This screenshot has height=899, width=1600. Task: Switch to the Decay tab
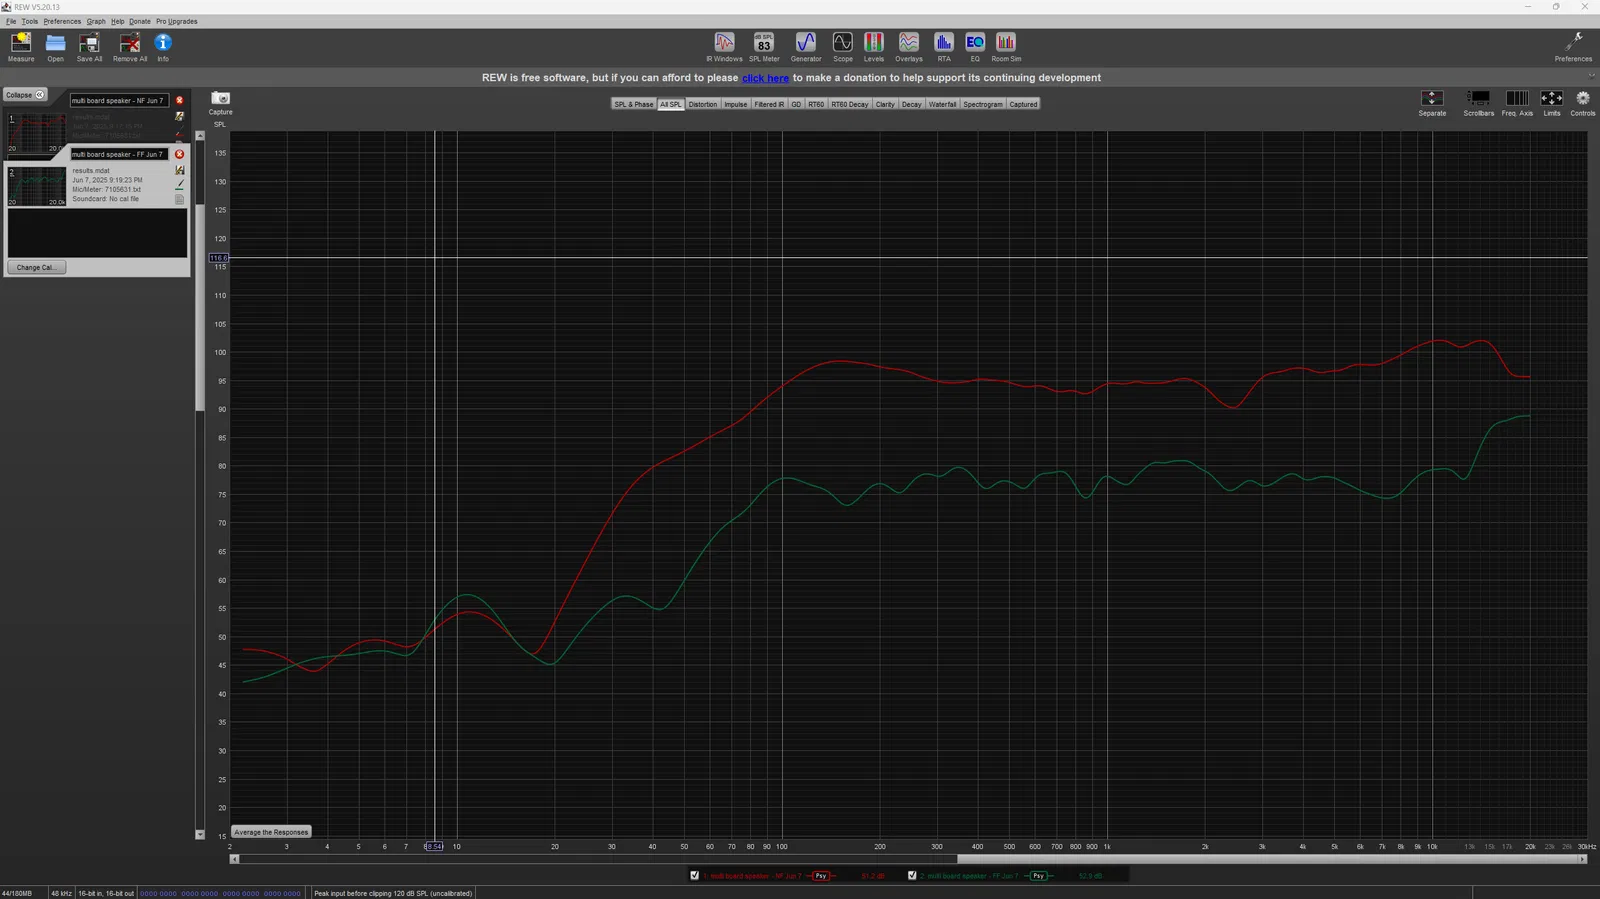(912, 104)
